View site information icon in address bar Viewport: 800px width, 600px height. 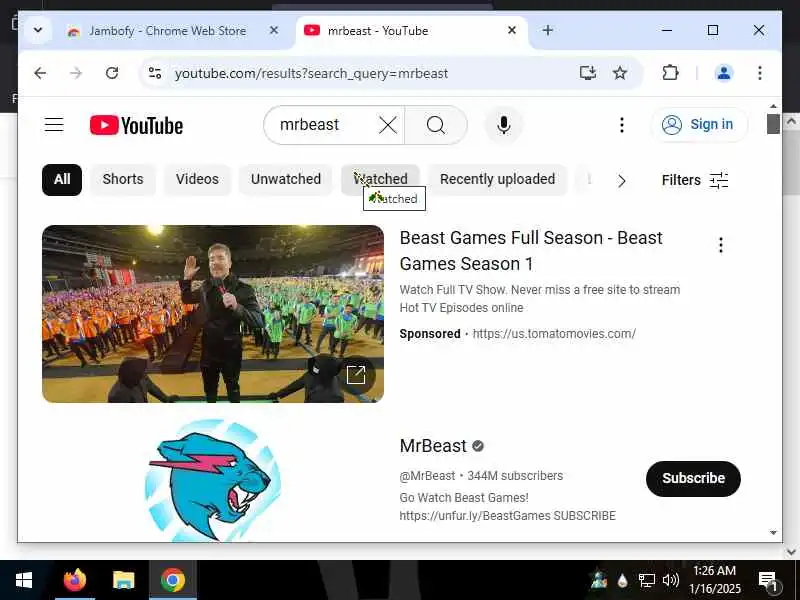[155, 73]
